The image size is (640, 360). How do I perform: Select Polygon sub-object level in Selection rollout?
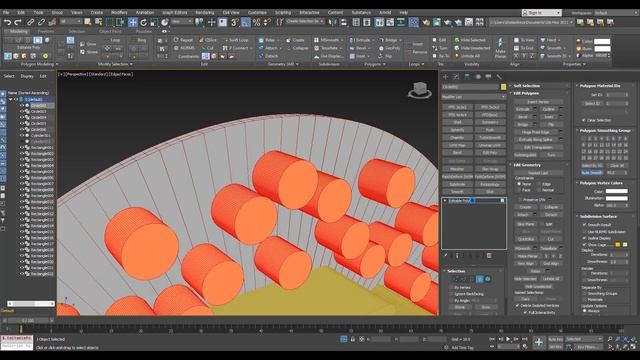[x=480, y=279]
